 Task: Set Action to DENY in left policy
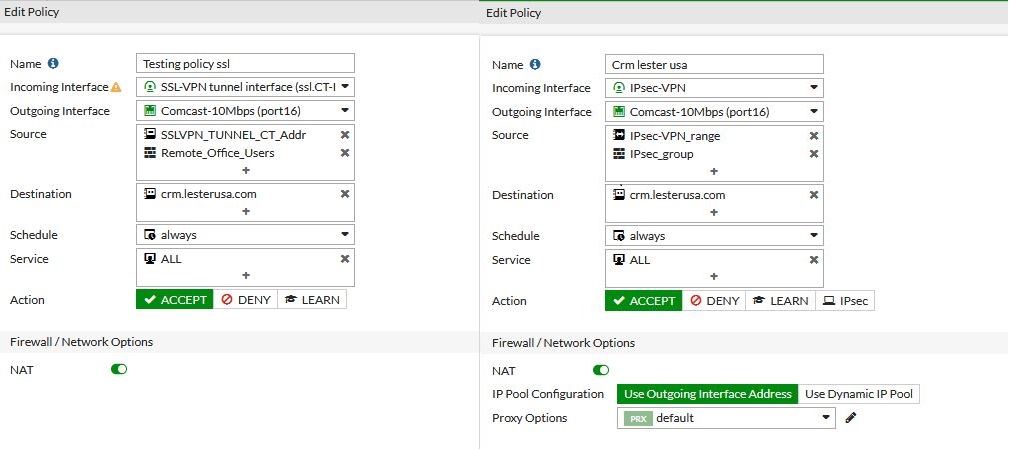(x=245, y=300)
